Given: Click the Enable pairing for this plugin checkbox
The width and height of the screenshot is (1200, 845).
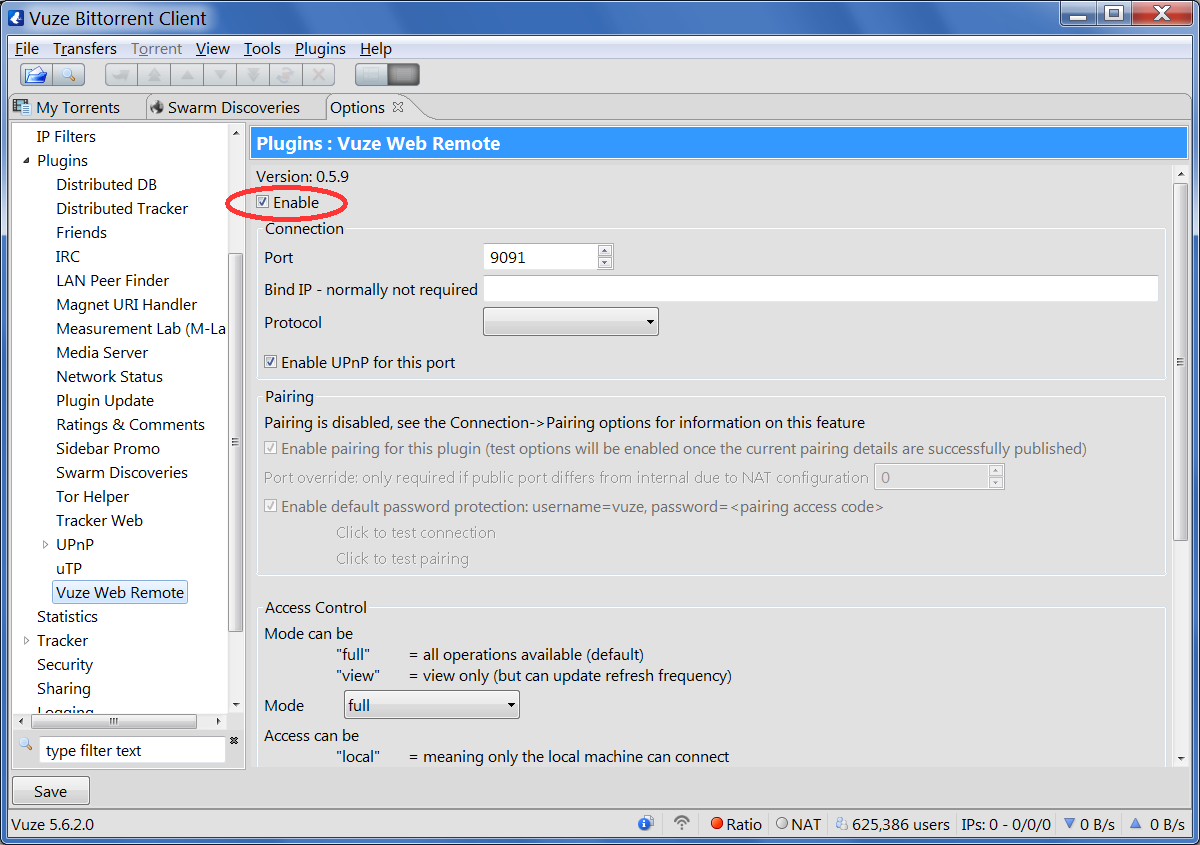Looking at the screenshot, I should pyautogui.click(x=271, y=448).
